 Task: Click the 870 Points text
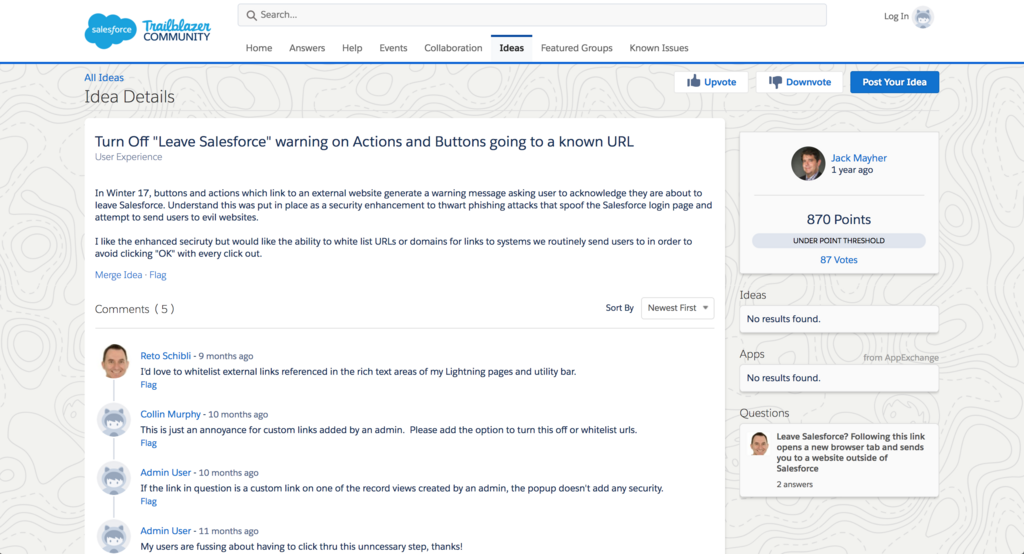[x=839, y=220]
